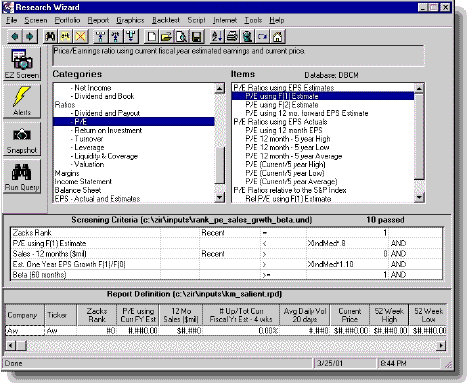Click the sort descending toolbar icon

(217, 36)
